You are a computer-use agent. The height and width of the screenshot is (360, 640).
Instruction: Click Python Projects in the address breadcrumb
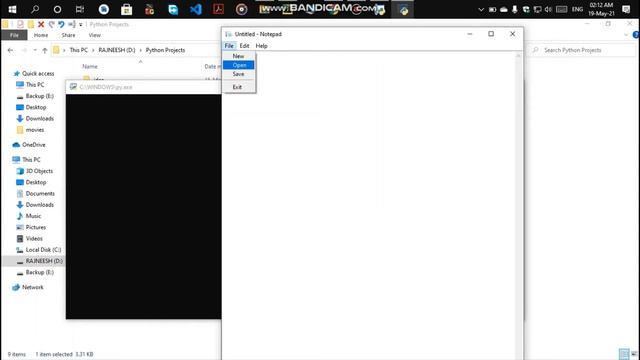point(165,50)
